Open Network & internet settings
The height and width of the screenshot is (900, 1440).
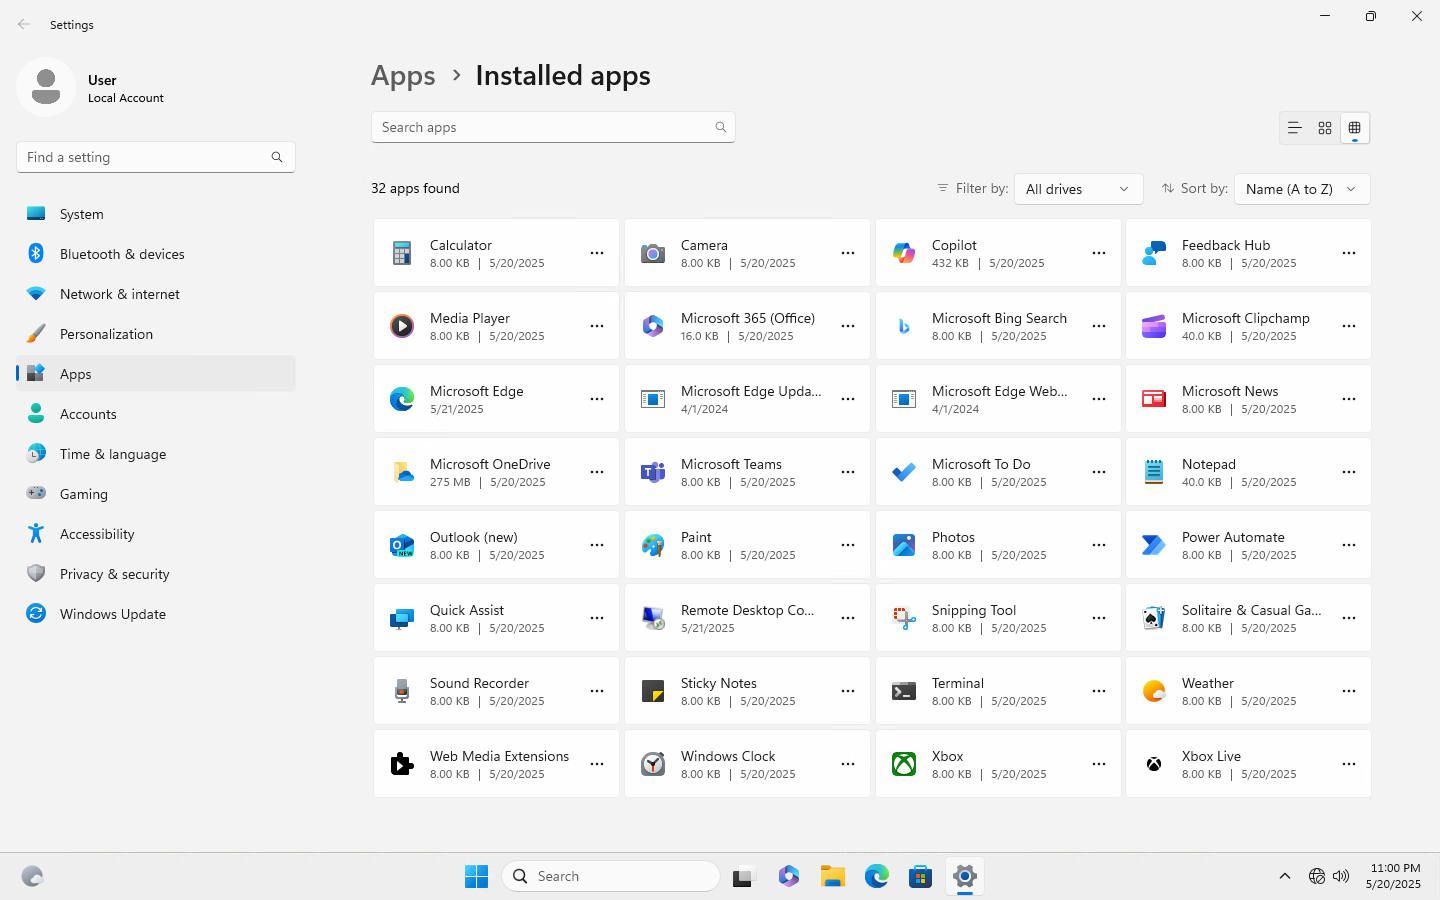click(156, 294)
